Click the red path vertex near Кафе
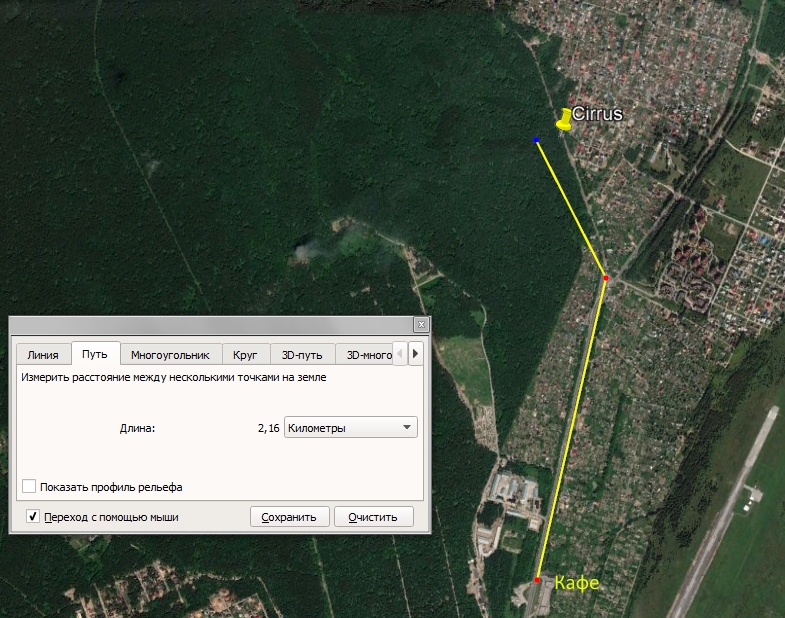Image resolution: width=785 pixels, height=618 pixels. coord(537,580)
